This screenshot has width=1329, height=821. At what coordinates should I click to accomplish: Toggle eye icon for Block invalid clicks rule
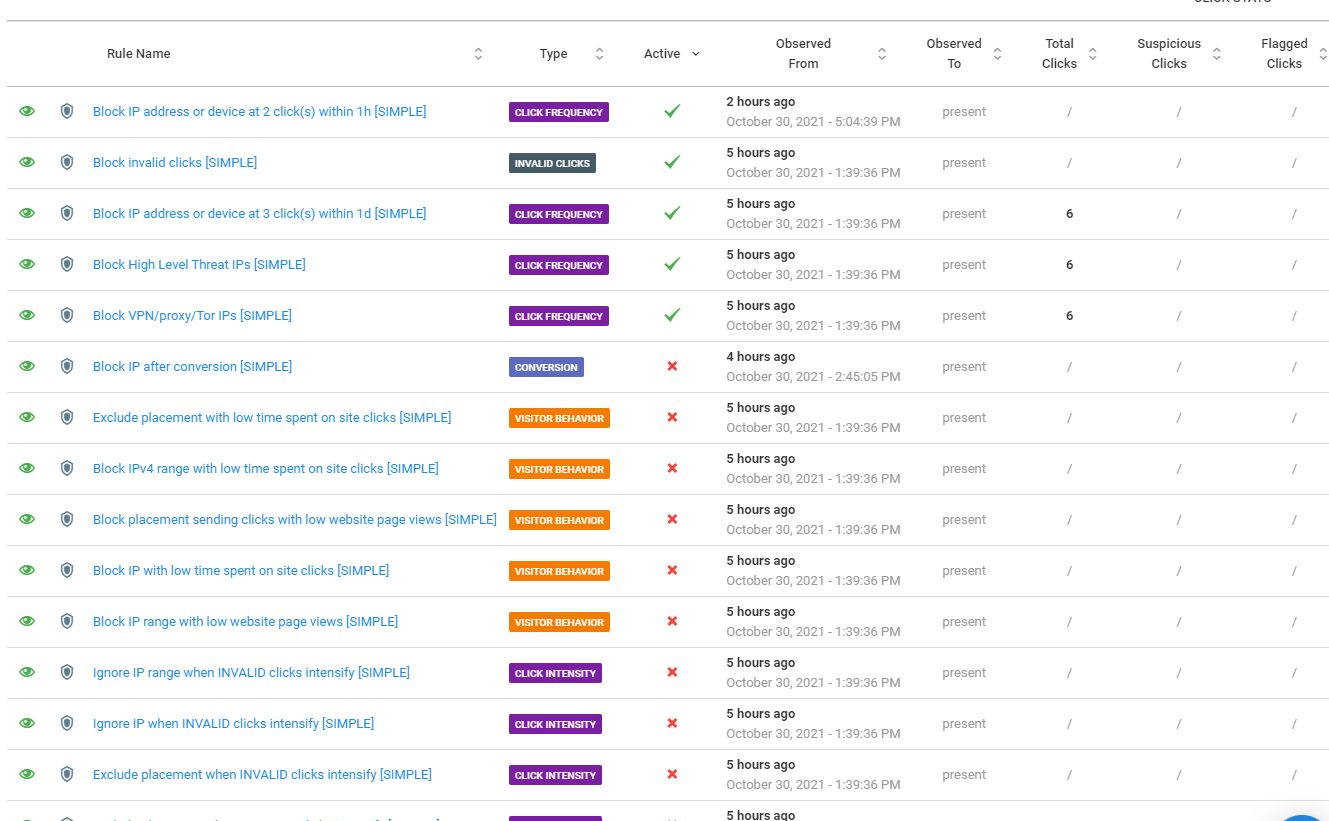[27, 162]
